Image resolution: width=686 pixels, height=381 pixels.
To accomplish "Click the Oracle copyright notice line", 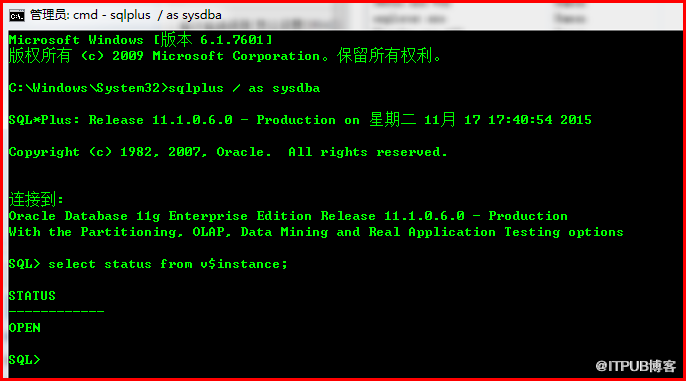I will tap(228, 152).
